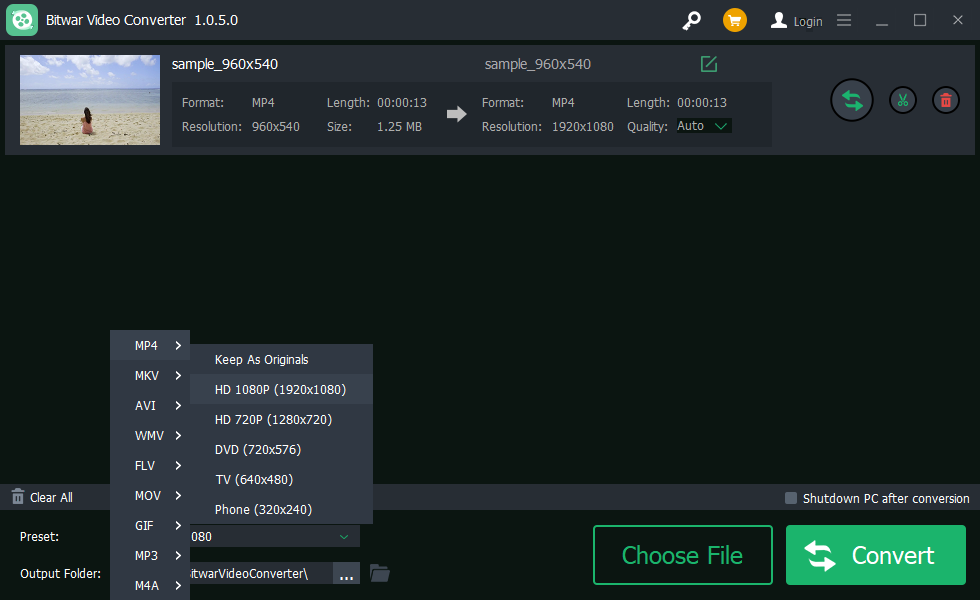Choose HD 720P (1280x720) option

tap(281, 419)
